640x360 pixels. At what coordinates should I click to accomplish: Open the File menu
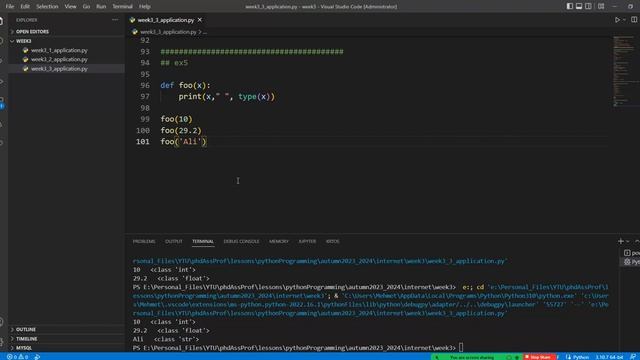(x=10, y=7)
